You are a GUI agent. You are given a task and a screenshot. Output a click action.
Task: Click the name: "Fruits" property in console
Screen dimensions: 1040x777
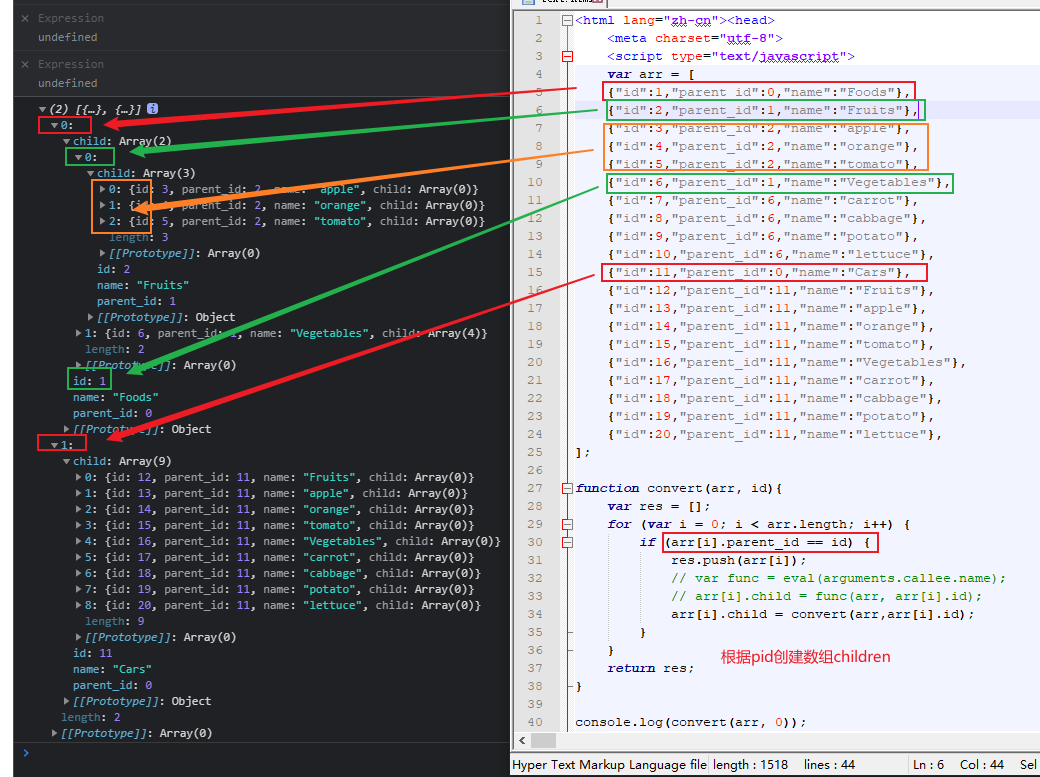(143, 285)
